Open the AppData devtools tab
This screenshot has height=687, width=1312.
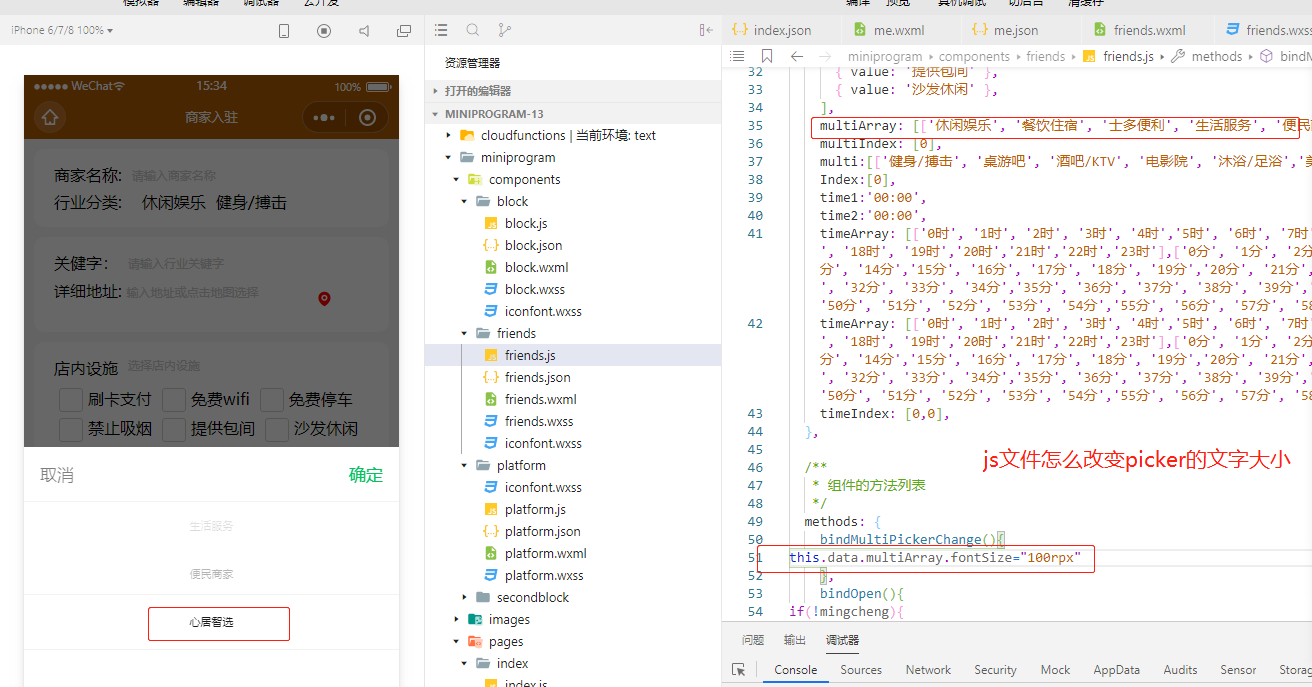[x=1116, y=670]
